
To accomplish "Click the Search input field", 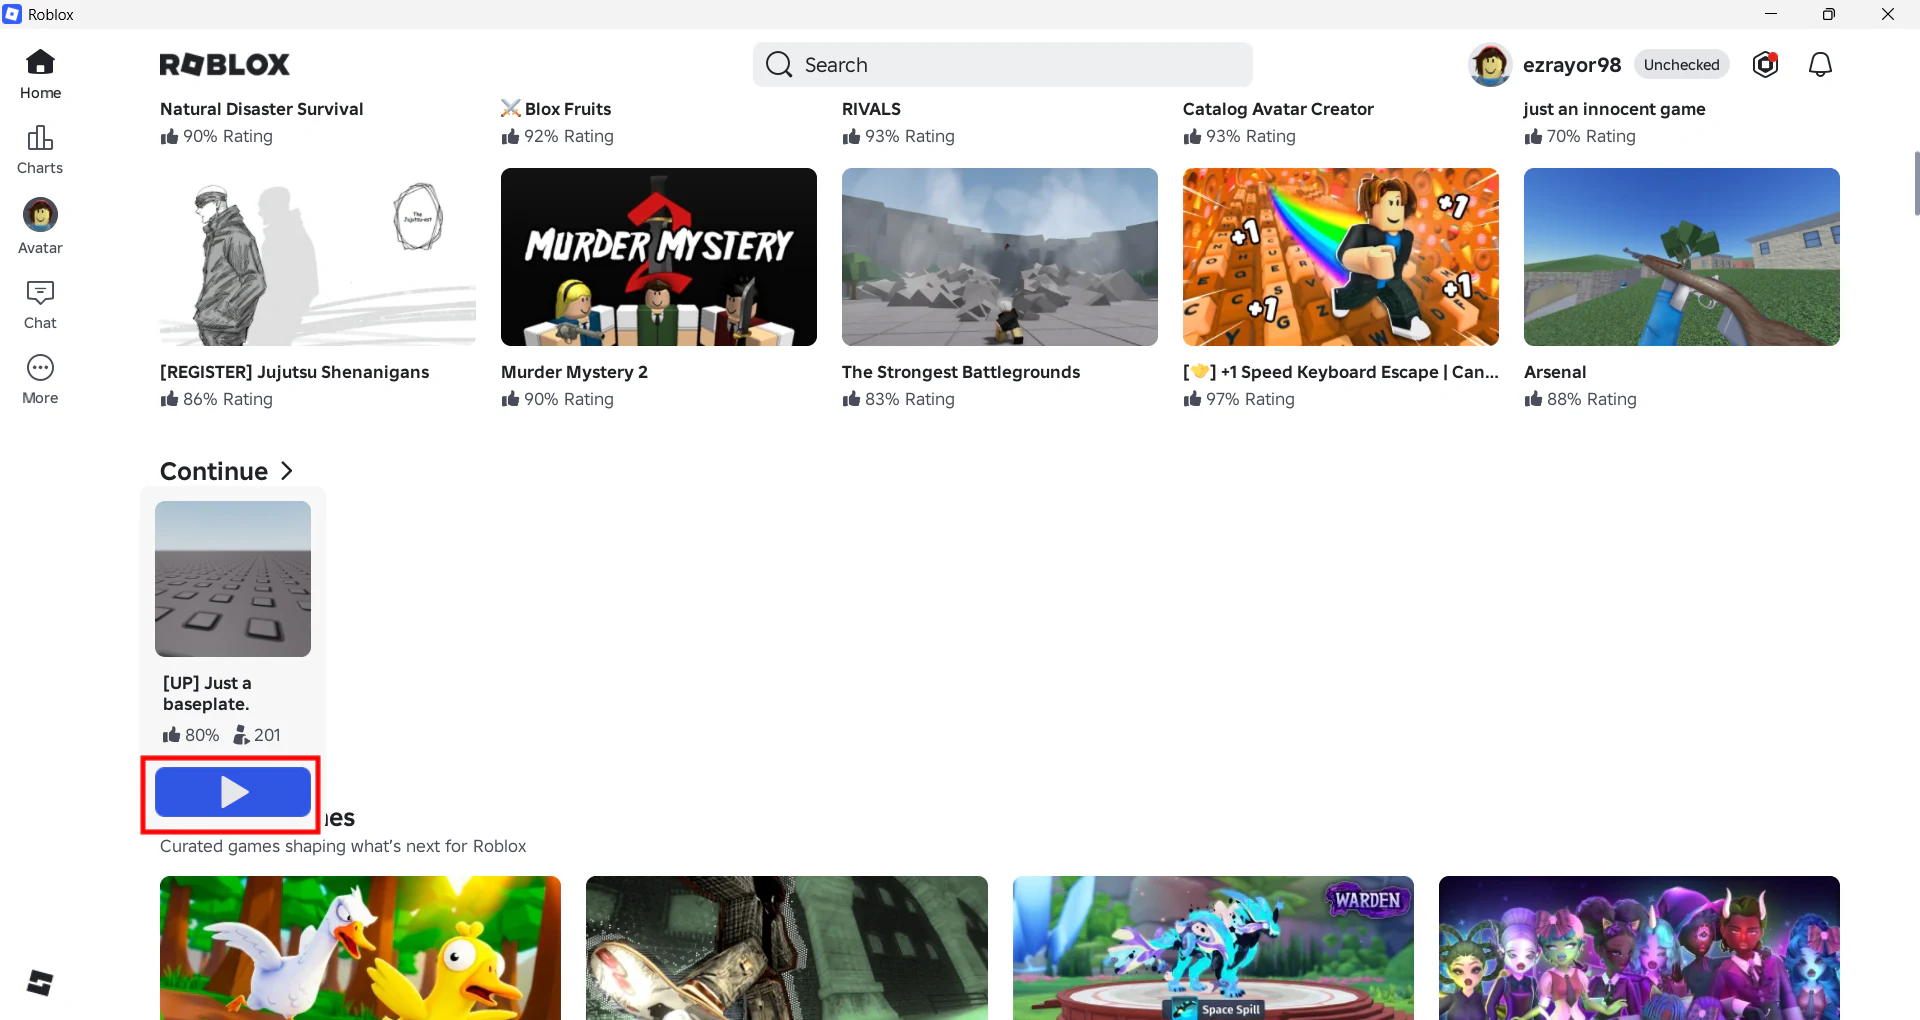I will (1002, 65).
